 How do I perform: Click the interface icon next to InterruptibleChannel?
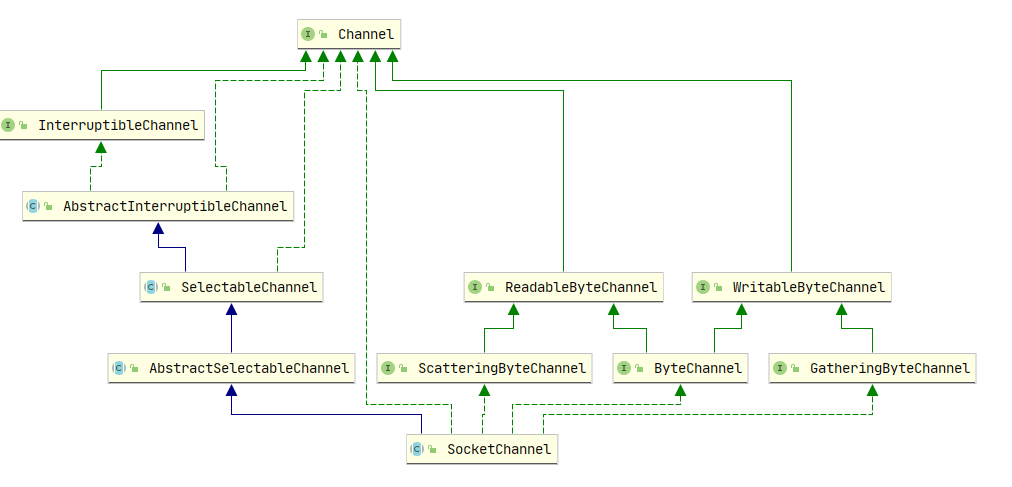coord(9,125)
